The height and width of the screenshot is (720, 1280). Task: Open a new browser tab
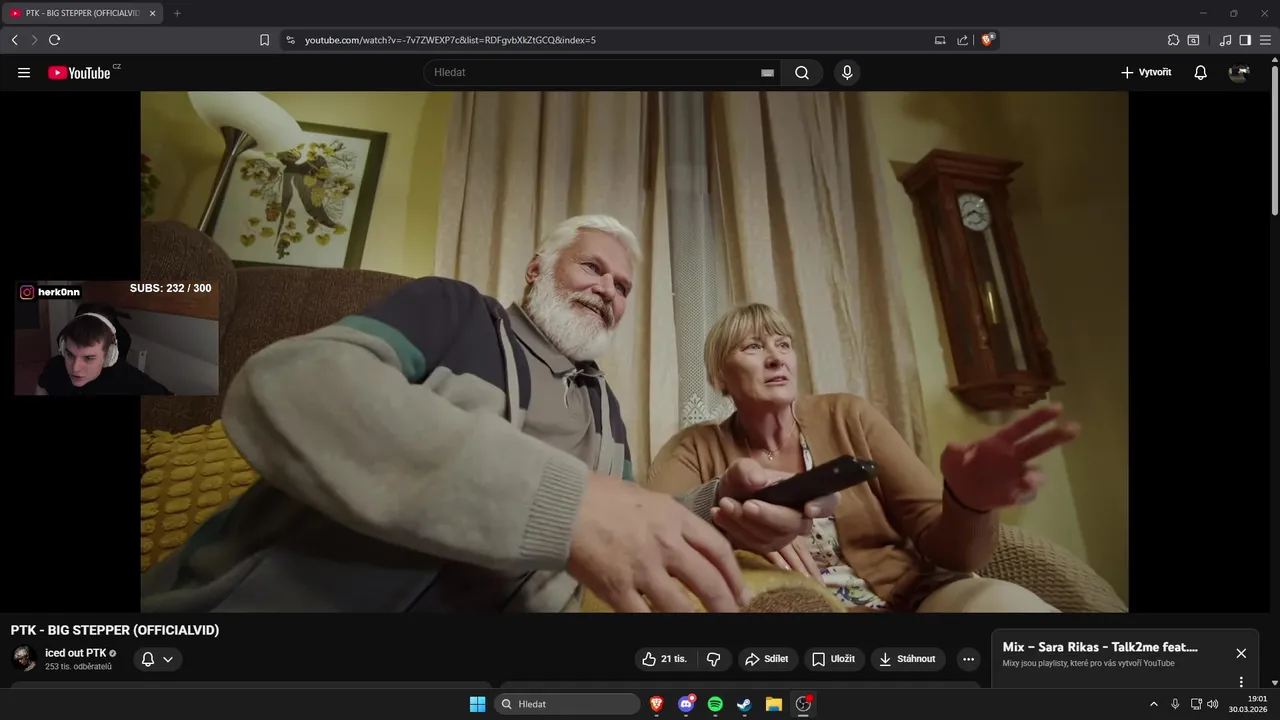click(x=177, y=13)
